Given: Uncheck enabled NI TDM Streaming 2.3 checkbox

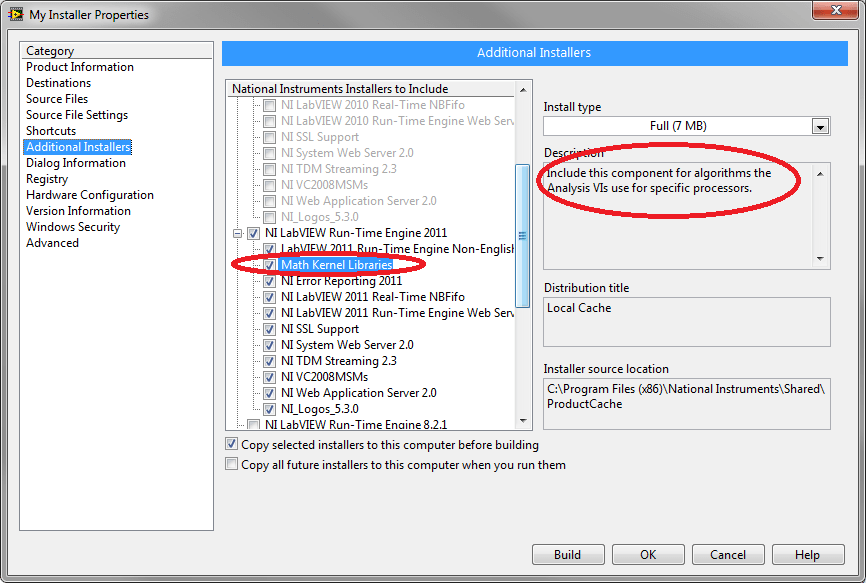Looking at the screenshot, I should [x=270, y=361].
